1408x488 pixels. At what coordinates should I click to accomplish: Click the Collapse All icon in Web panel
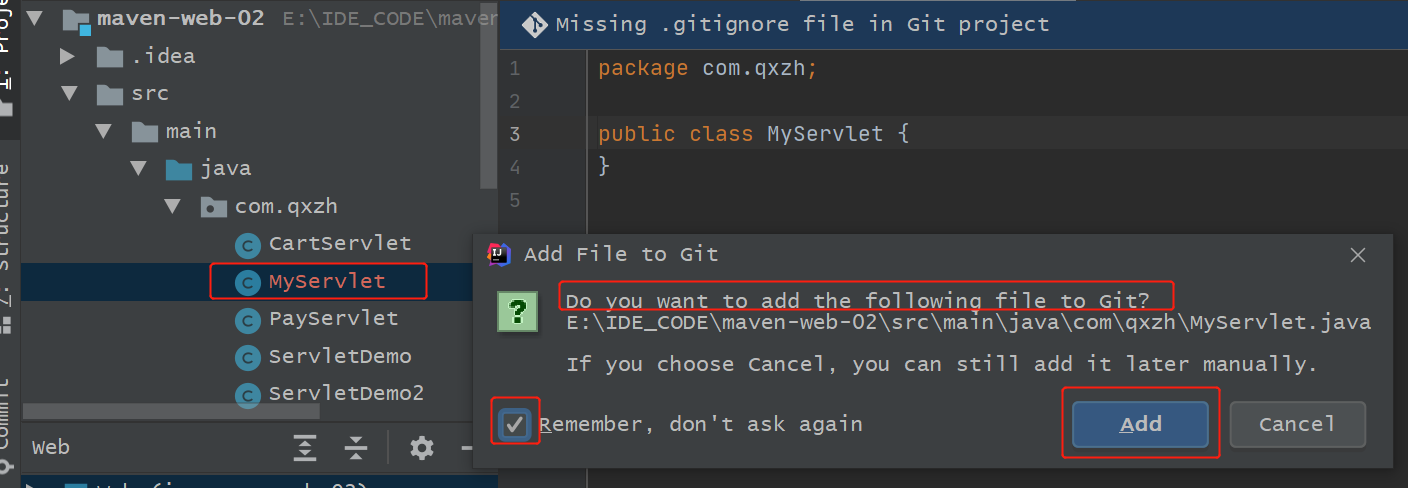(355, 448)
